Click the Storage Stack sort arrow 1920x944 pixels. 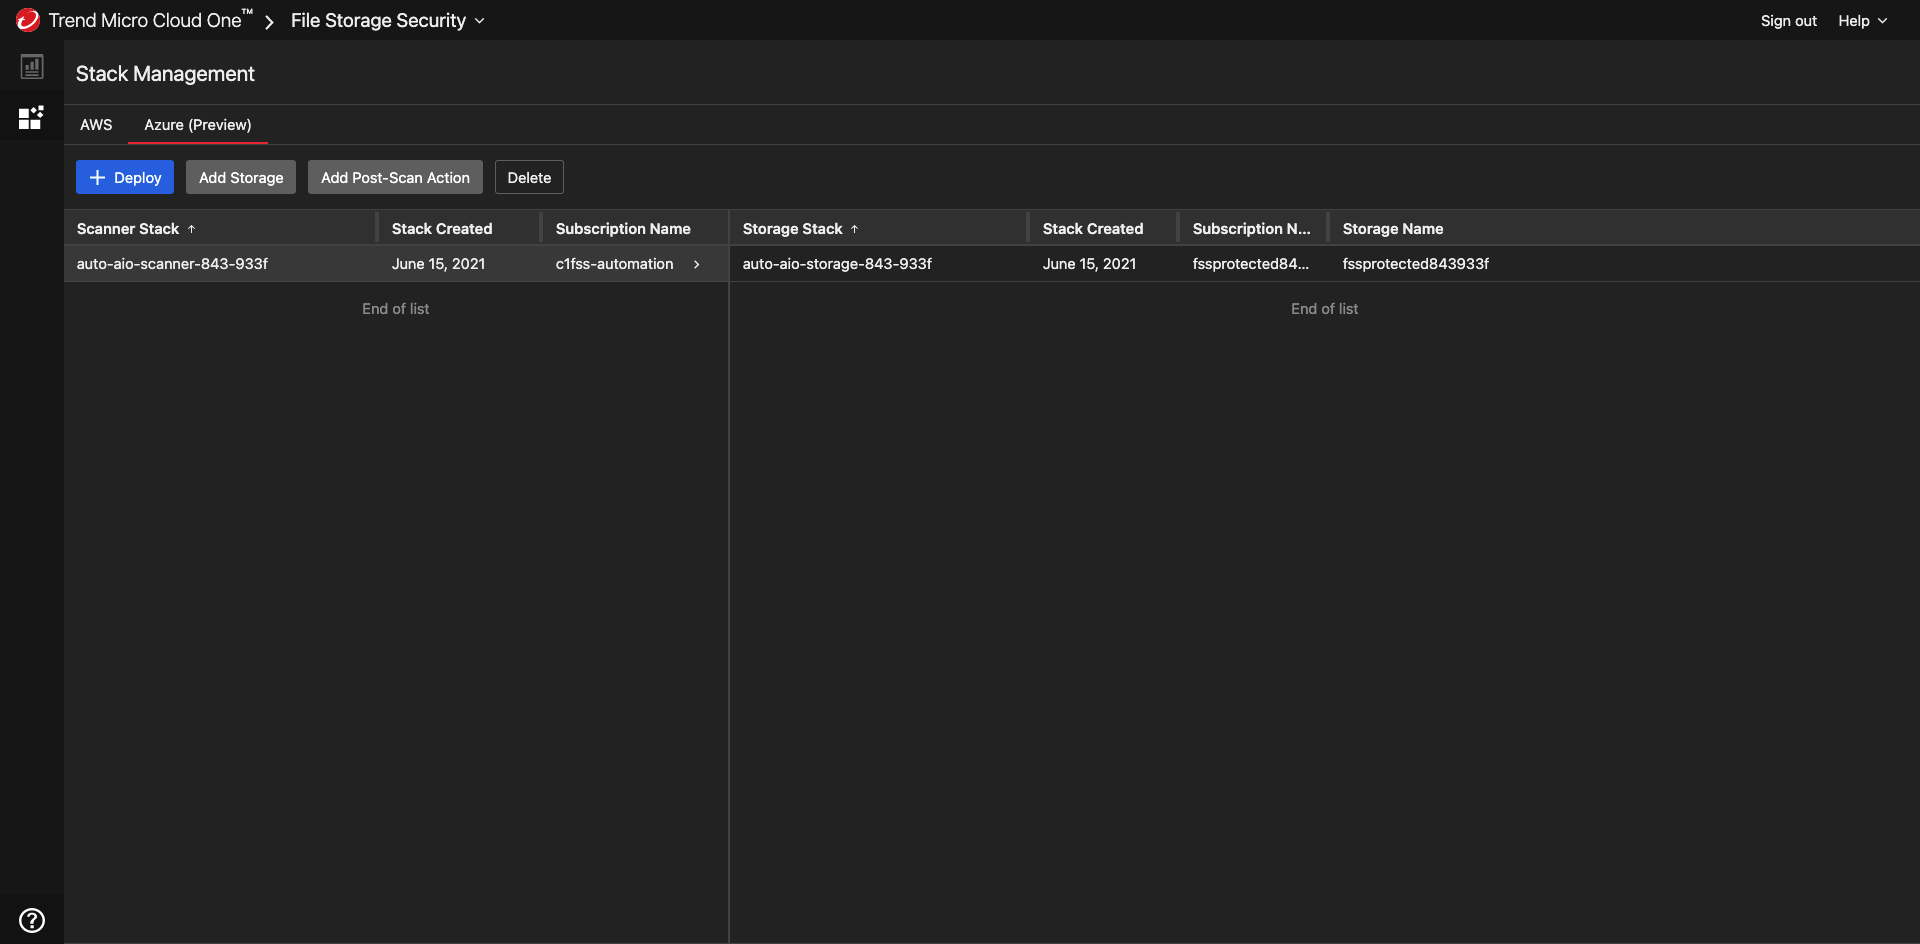pos(855,229)
